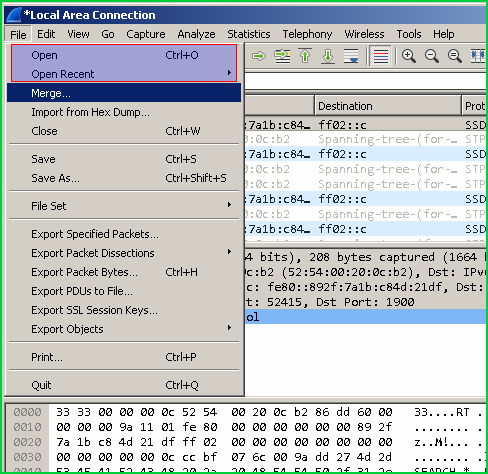Click the Wireshark fin icon in title bar
This screenshot has width=488, height=474.
coord(14,15)
